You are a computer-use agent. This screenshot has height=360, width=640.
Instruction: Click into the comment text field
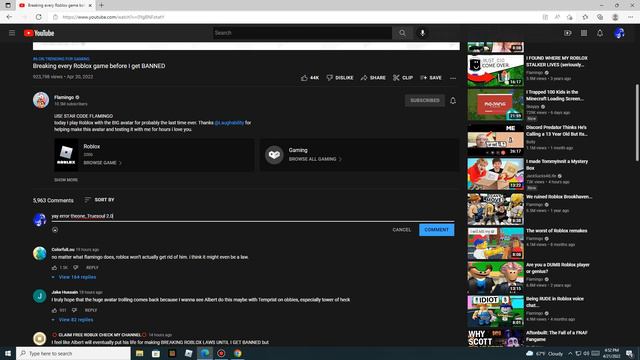[x=253, y=216]
